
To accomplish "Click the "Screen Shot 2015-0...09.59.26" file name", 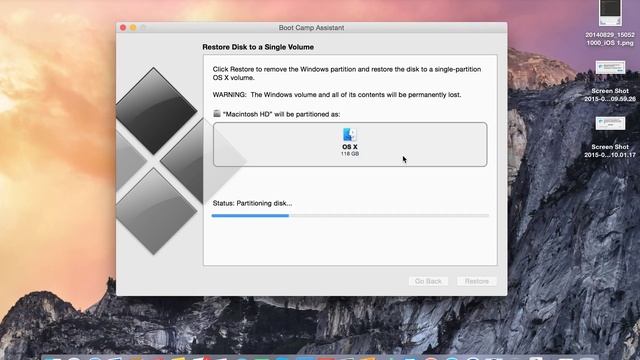I will (610, 95).
